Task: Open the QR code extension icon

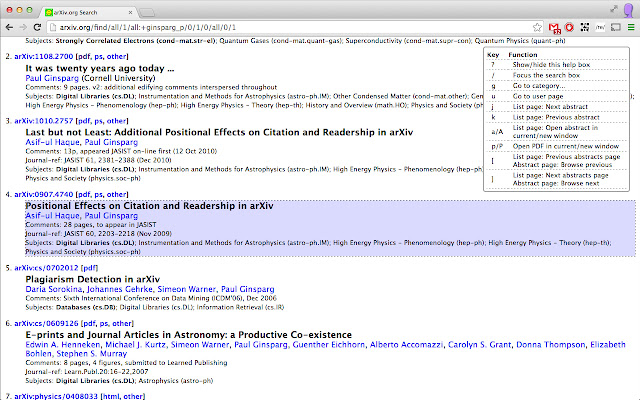Action: 585,27
